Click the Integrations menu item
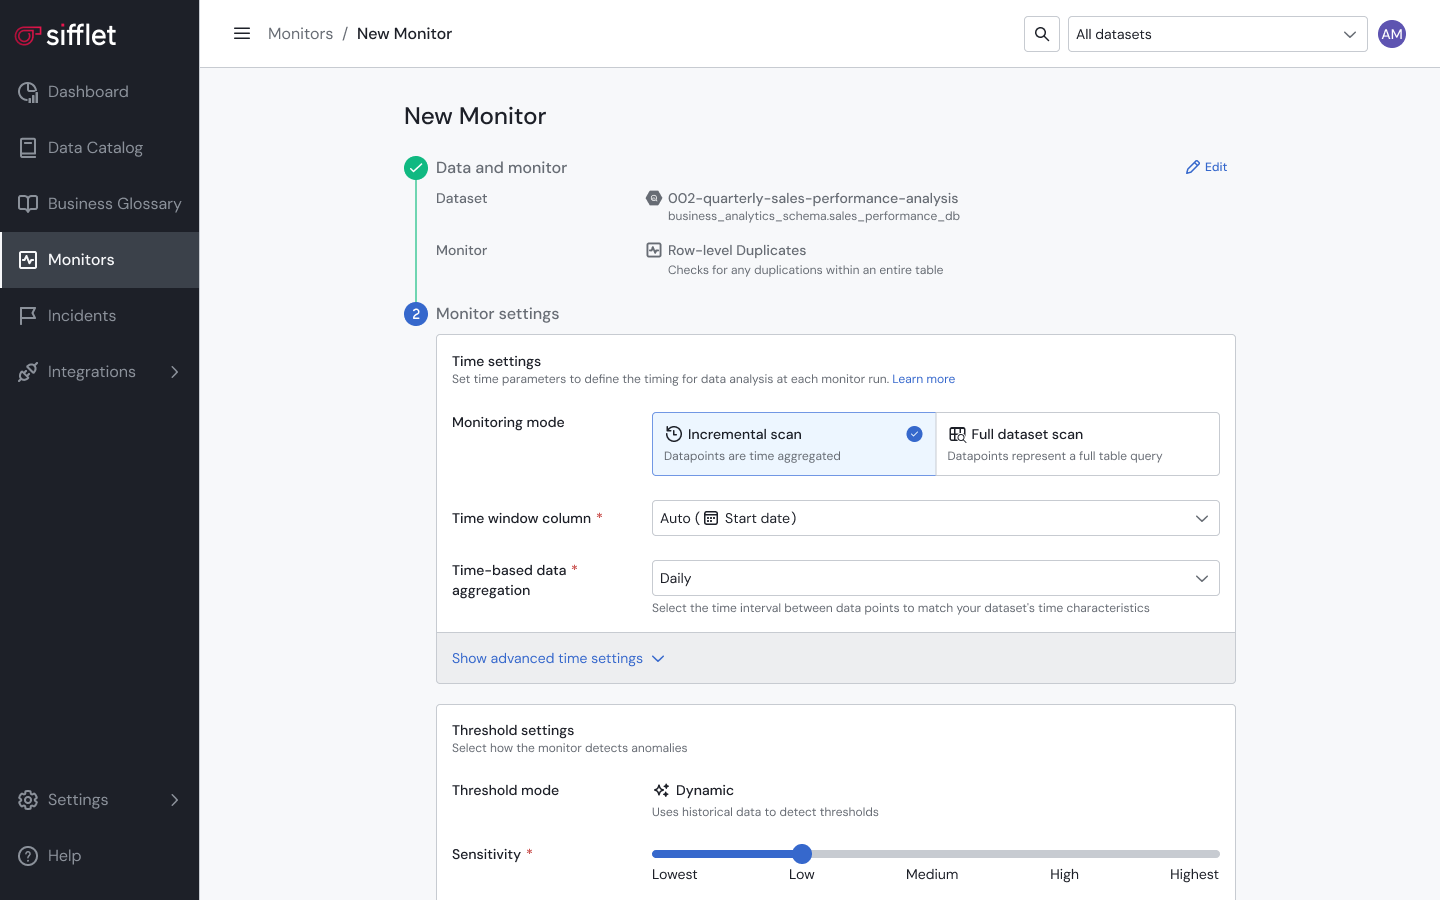Screen dimensions: 1440x900 [99, 372]
